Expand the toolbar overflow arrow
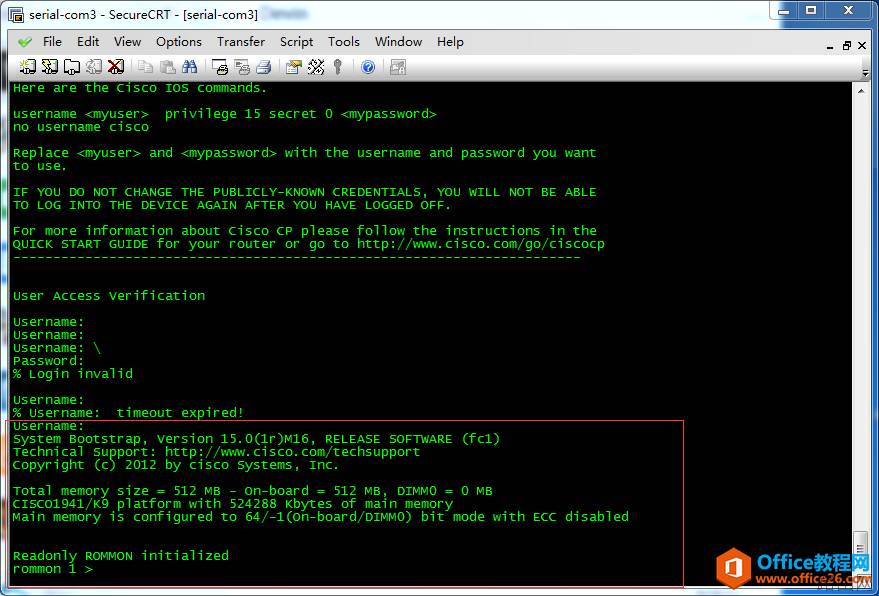This screenshot has width=879, height=596. [866, 72]
